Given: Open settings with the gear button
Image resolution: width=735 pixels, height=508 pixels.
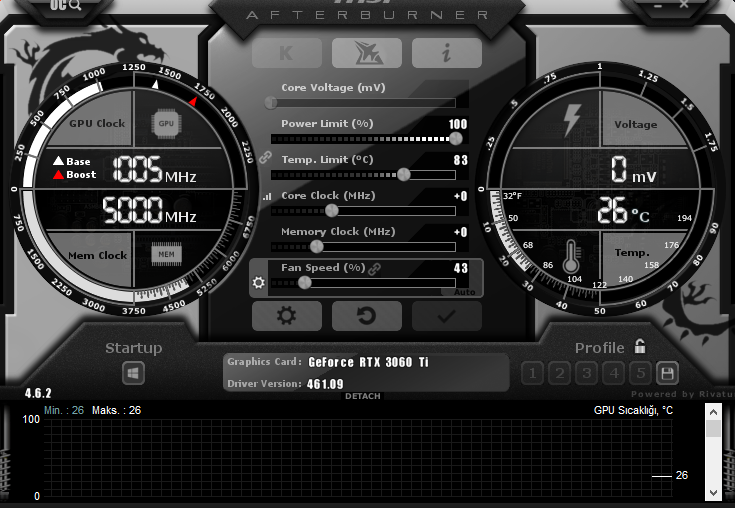Looking at the screenshot, I should pyautogui.click(x=287, y=316).
